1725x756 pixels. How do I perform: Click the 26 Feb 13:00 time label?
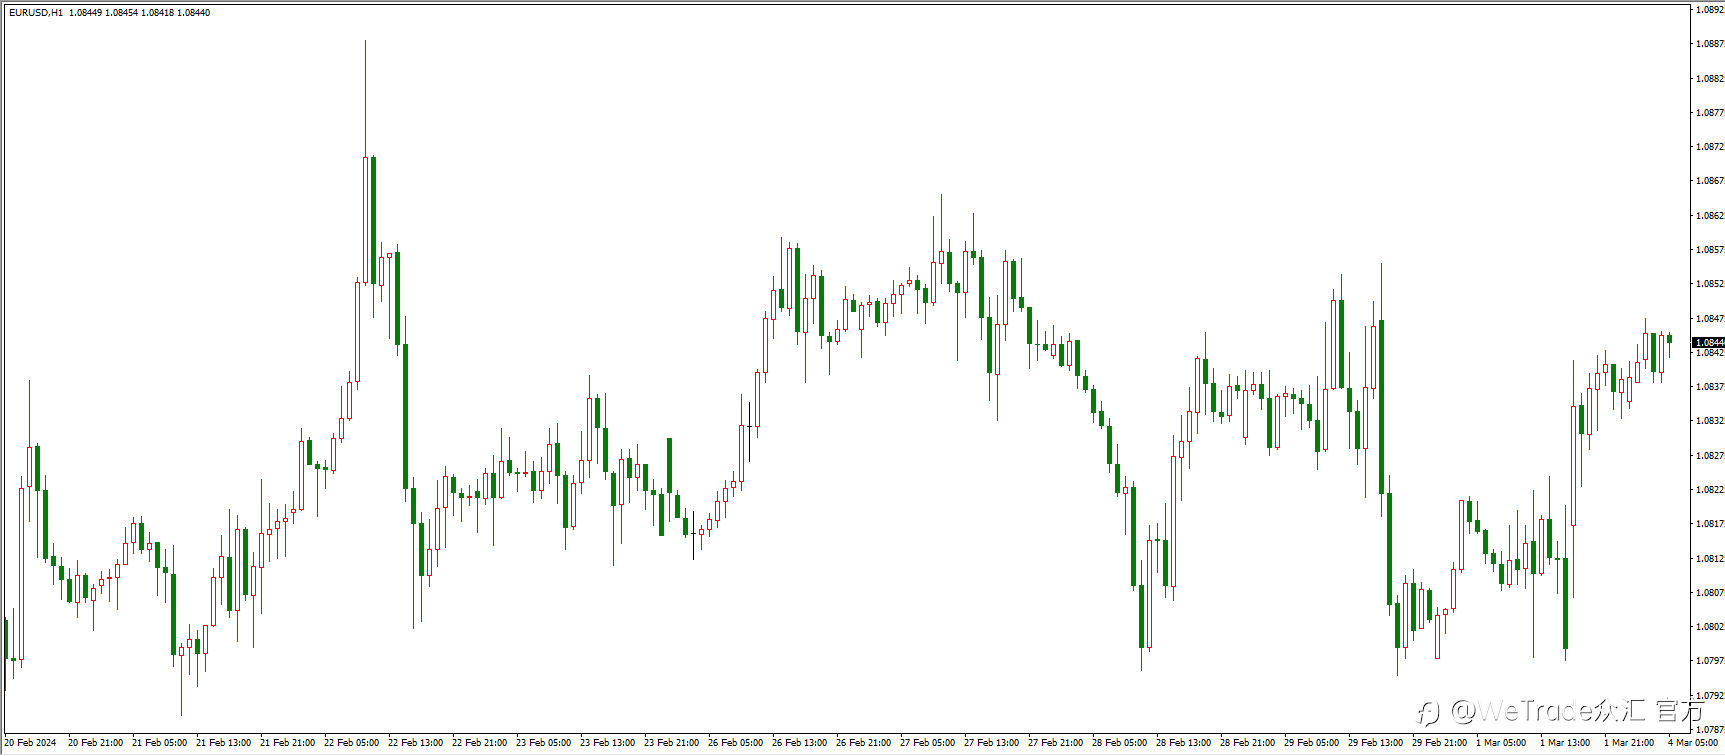coord(799,743)
